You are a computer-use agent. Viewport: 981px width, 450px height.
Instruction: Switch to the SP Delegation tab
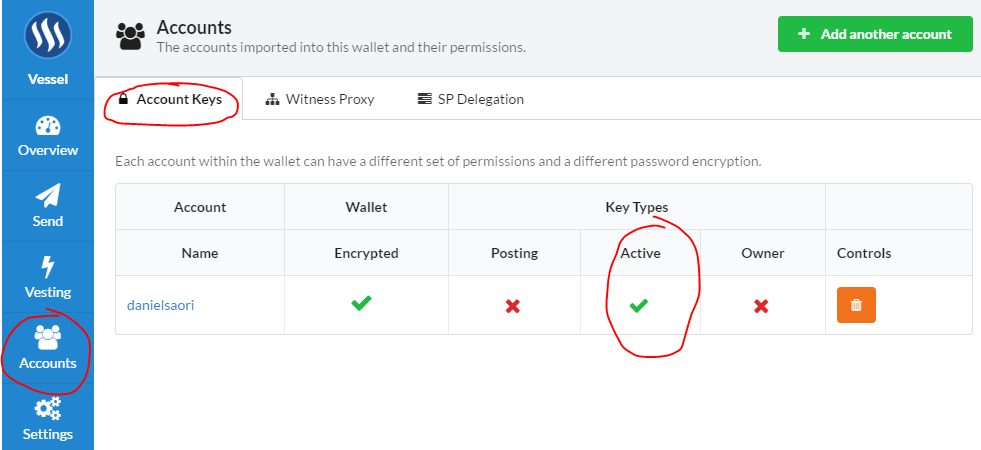tap(470, 99)
